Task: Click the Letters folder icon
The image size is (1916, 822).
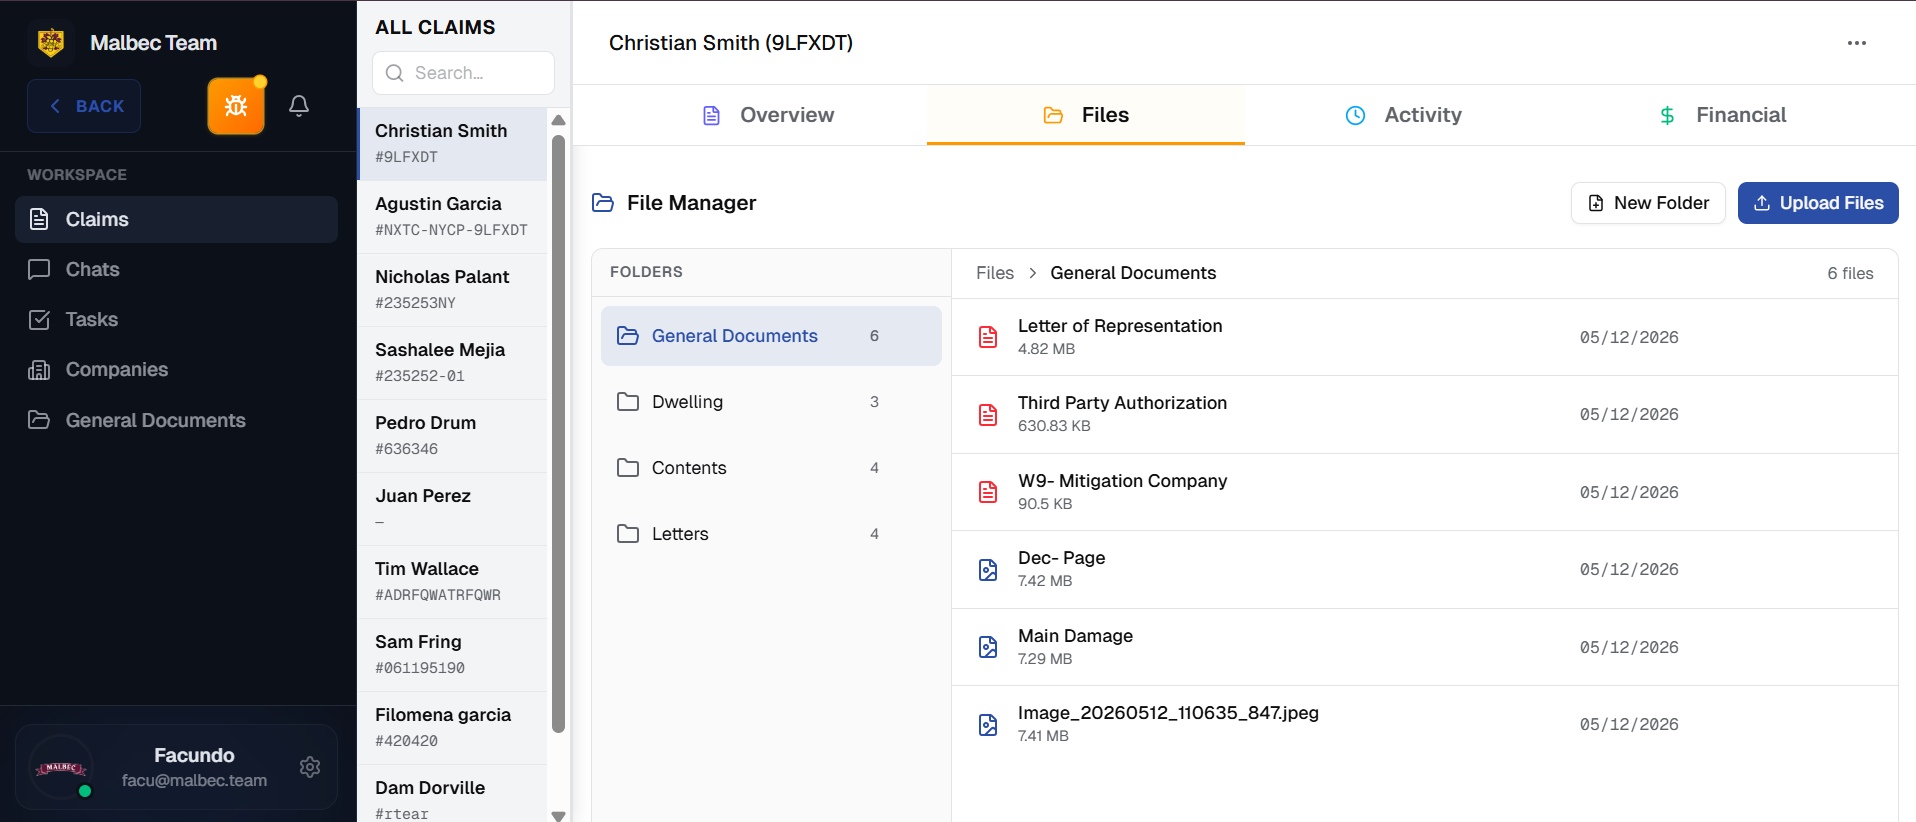Action: (x=628, y=534)
